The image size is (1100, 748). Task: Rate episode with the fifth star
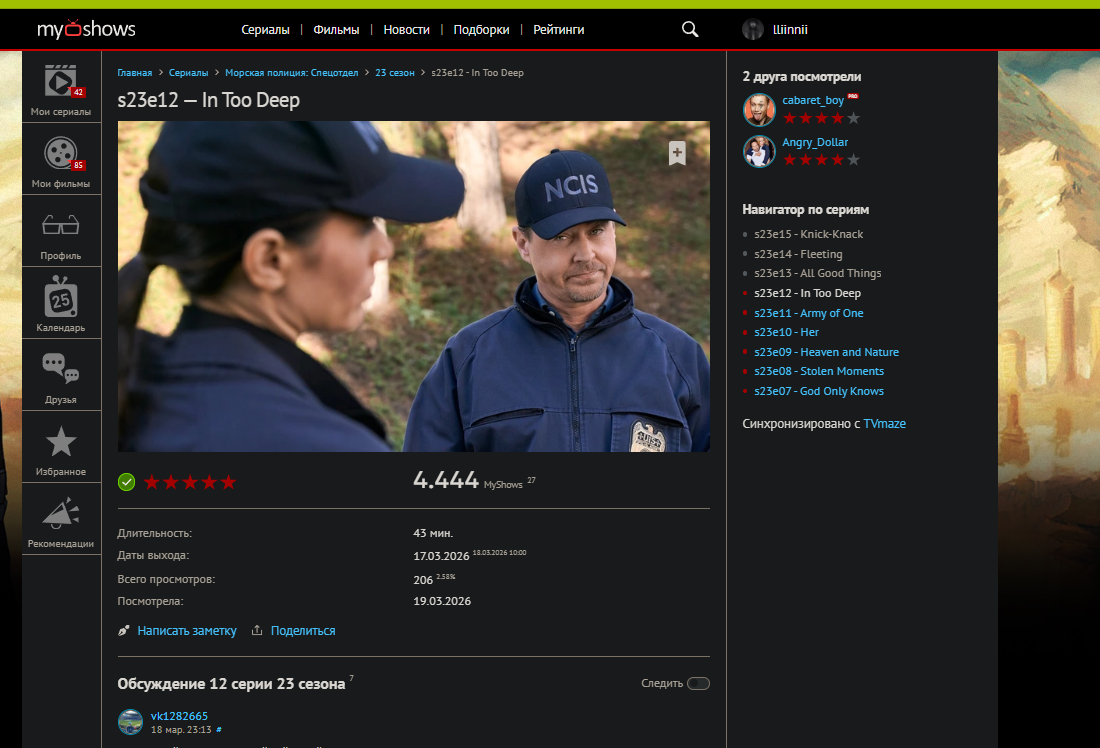(229, 482)
